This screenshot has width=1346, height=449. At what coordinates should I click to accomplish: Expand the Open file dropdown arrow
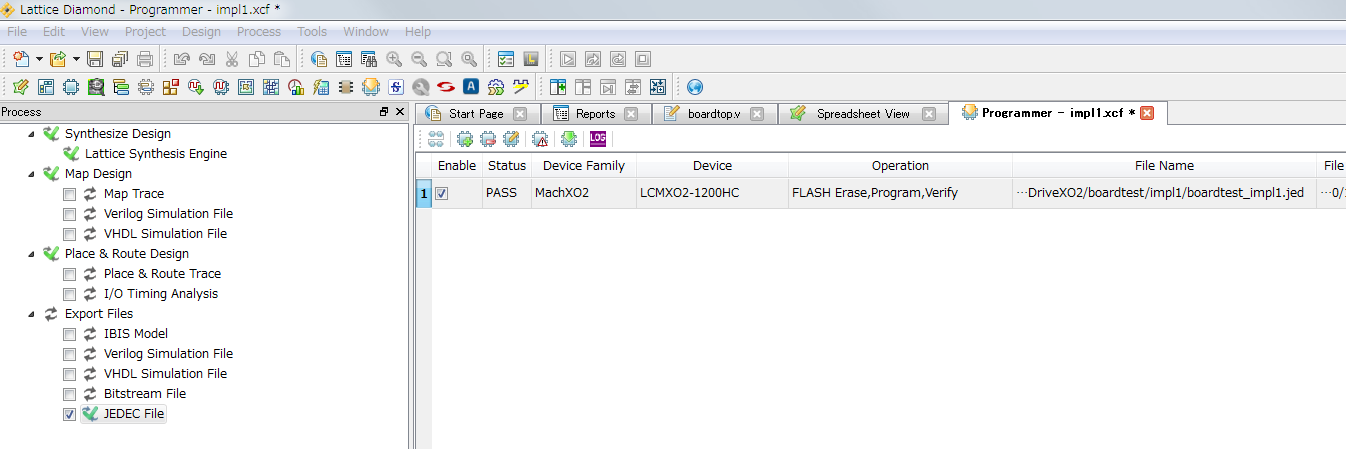76,59
